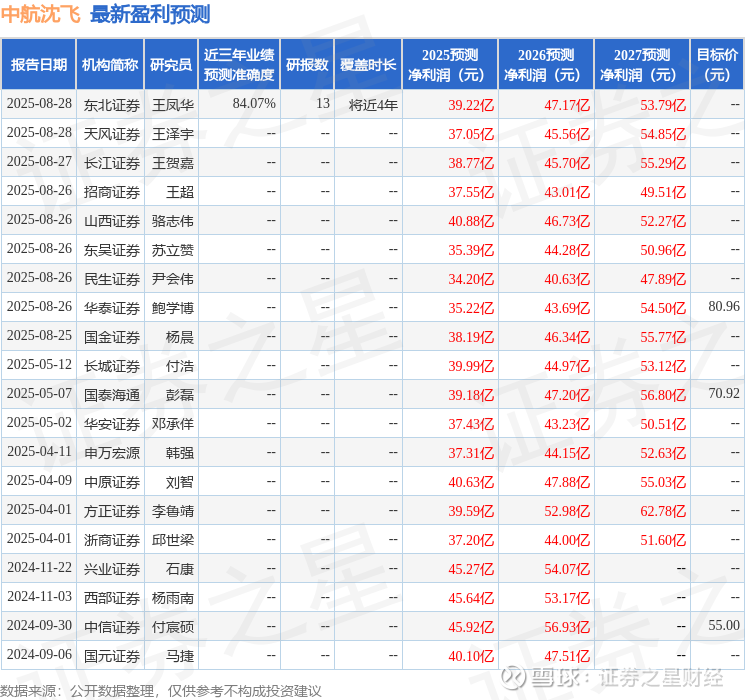Select the 84.07% accuracy value

pos(254,104)
